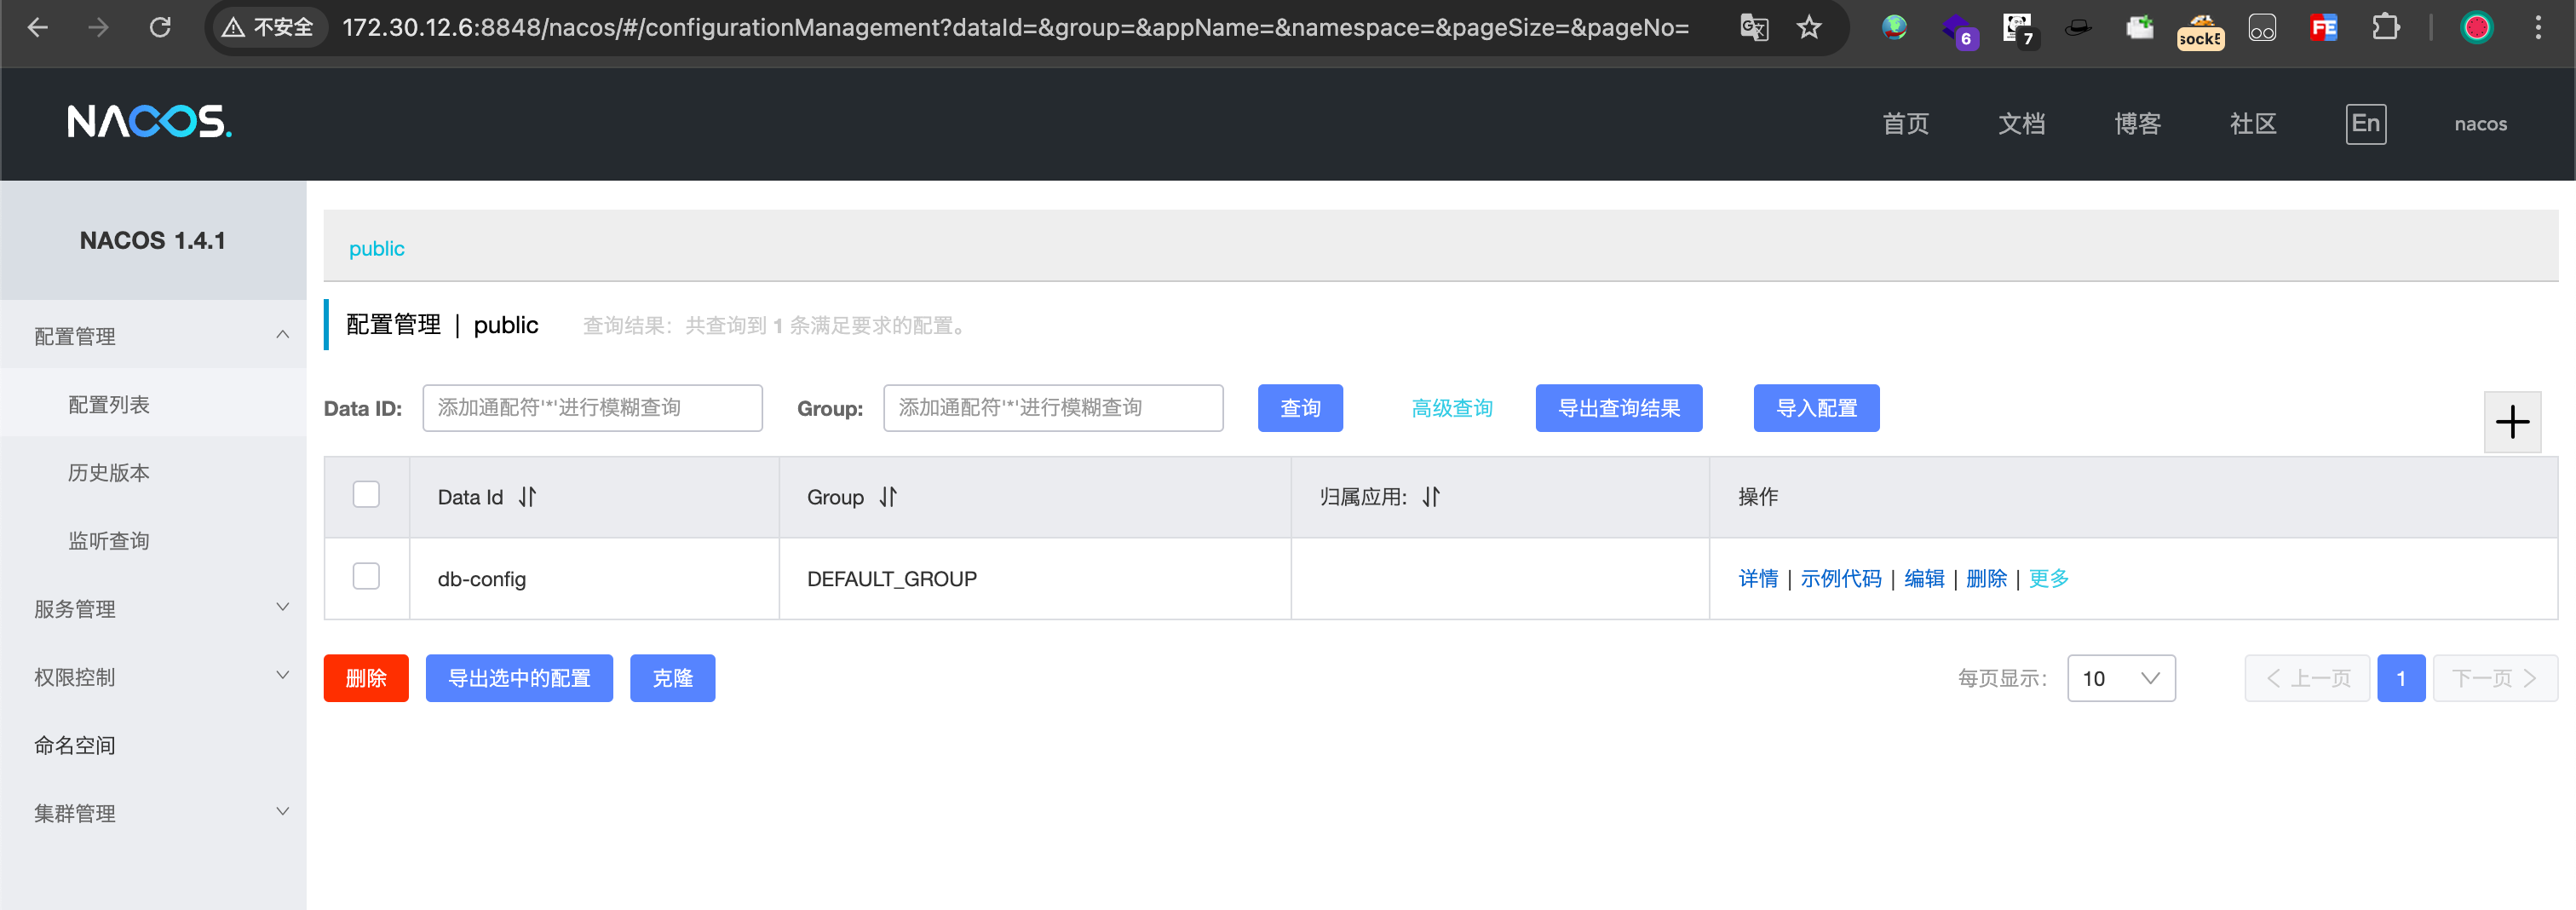
Task: Select the public namespace tab
Action: pyautogui.click(x=376, y=248)
